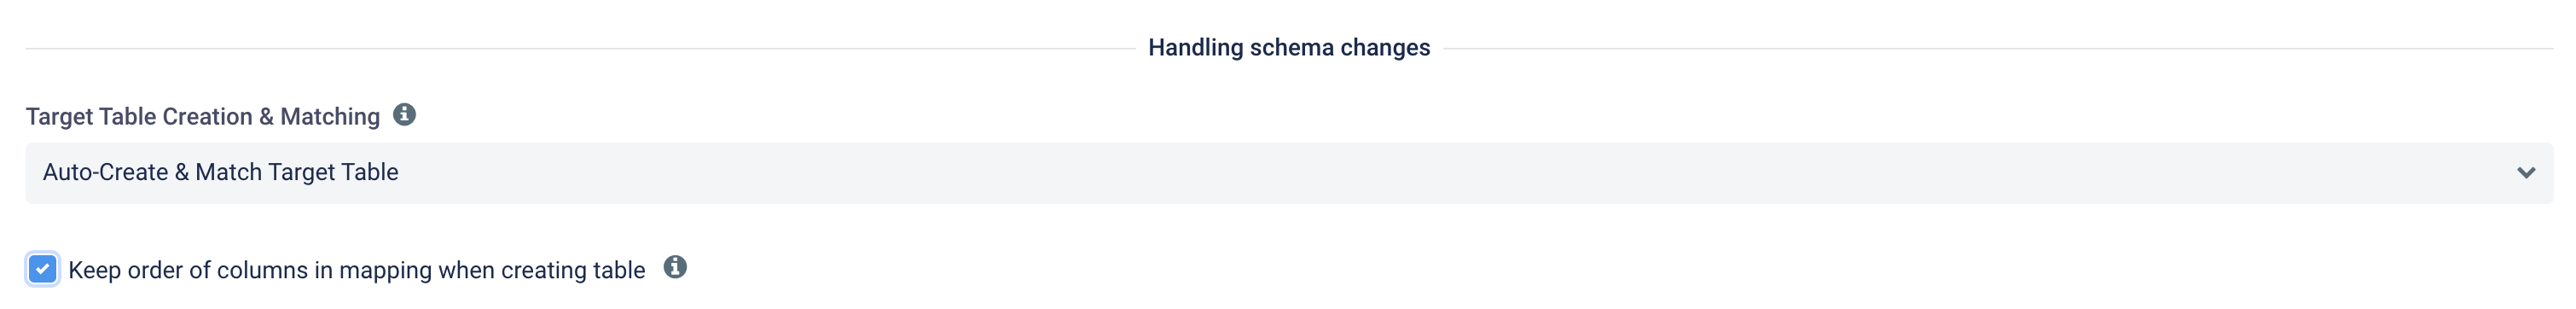Tap the 'i' icon after the 'Matching' label
Image resolution: width=2576 pixels, height=309 pixels.
(x=404, y=115)
